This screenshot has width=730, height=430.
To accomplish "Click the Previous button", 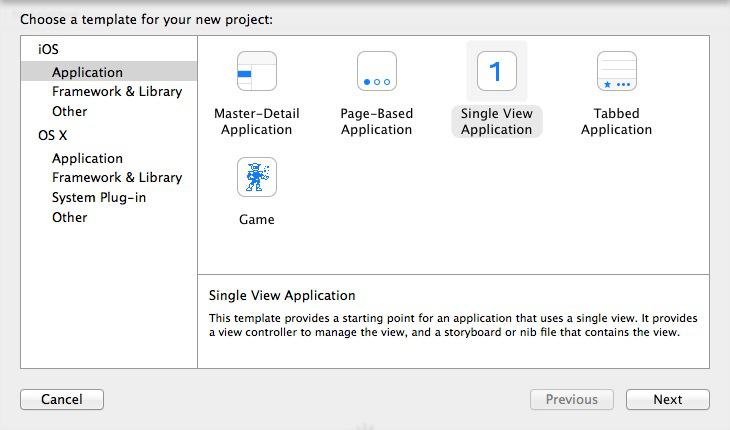I will 572,399.
